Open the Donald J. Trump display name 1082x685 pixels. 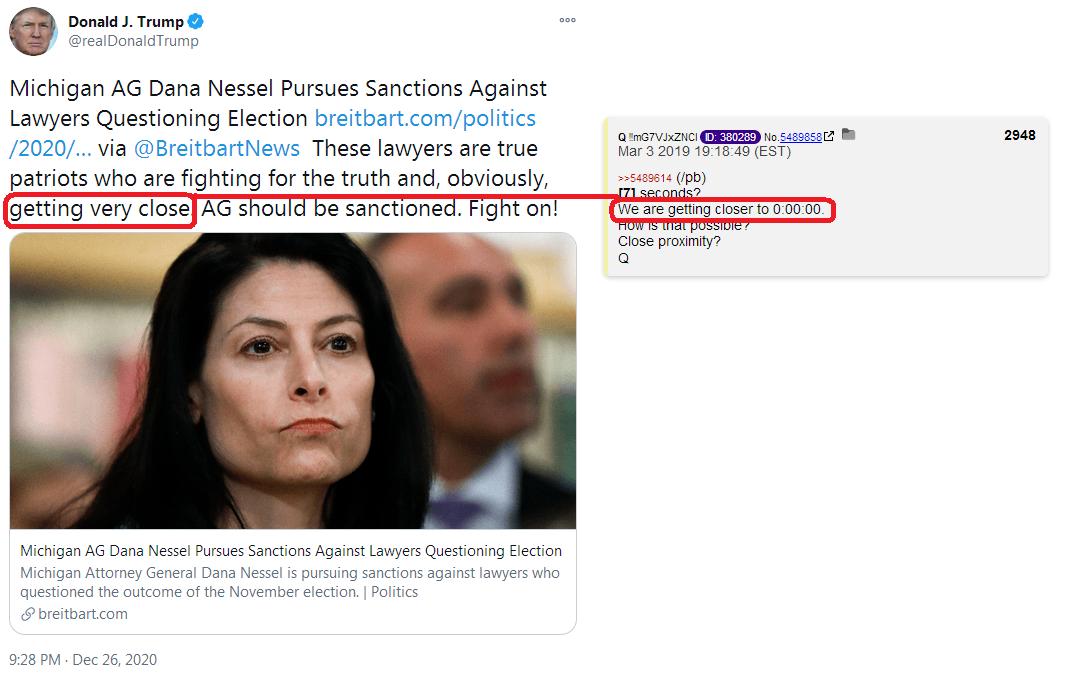[126, 22]
